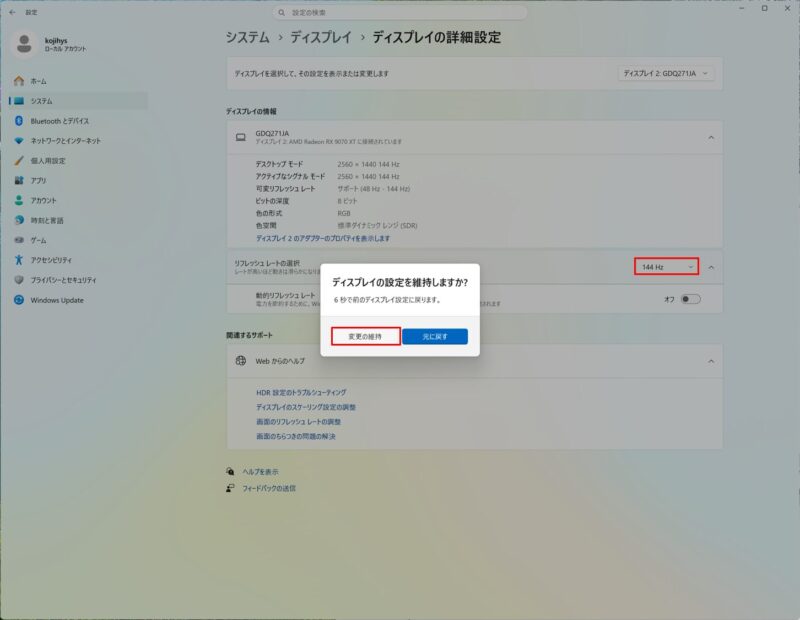This screenshot has width=800, height=620.
Task: Click the Windows Update icon
Action: [x=19, y=300]
